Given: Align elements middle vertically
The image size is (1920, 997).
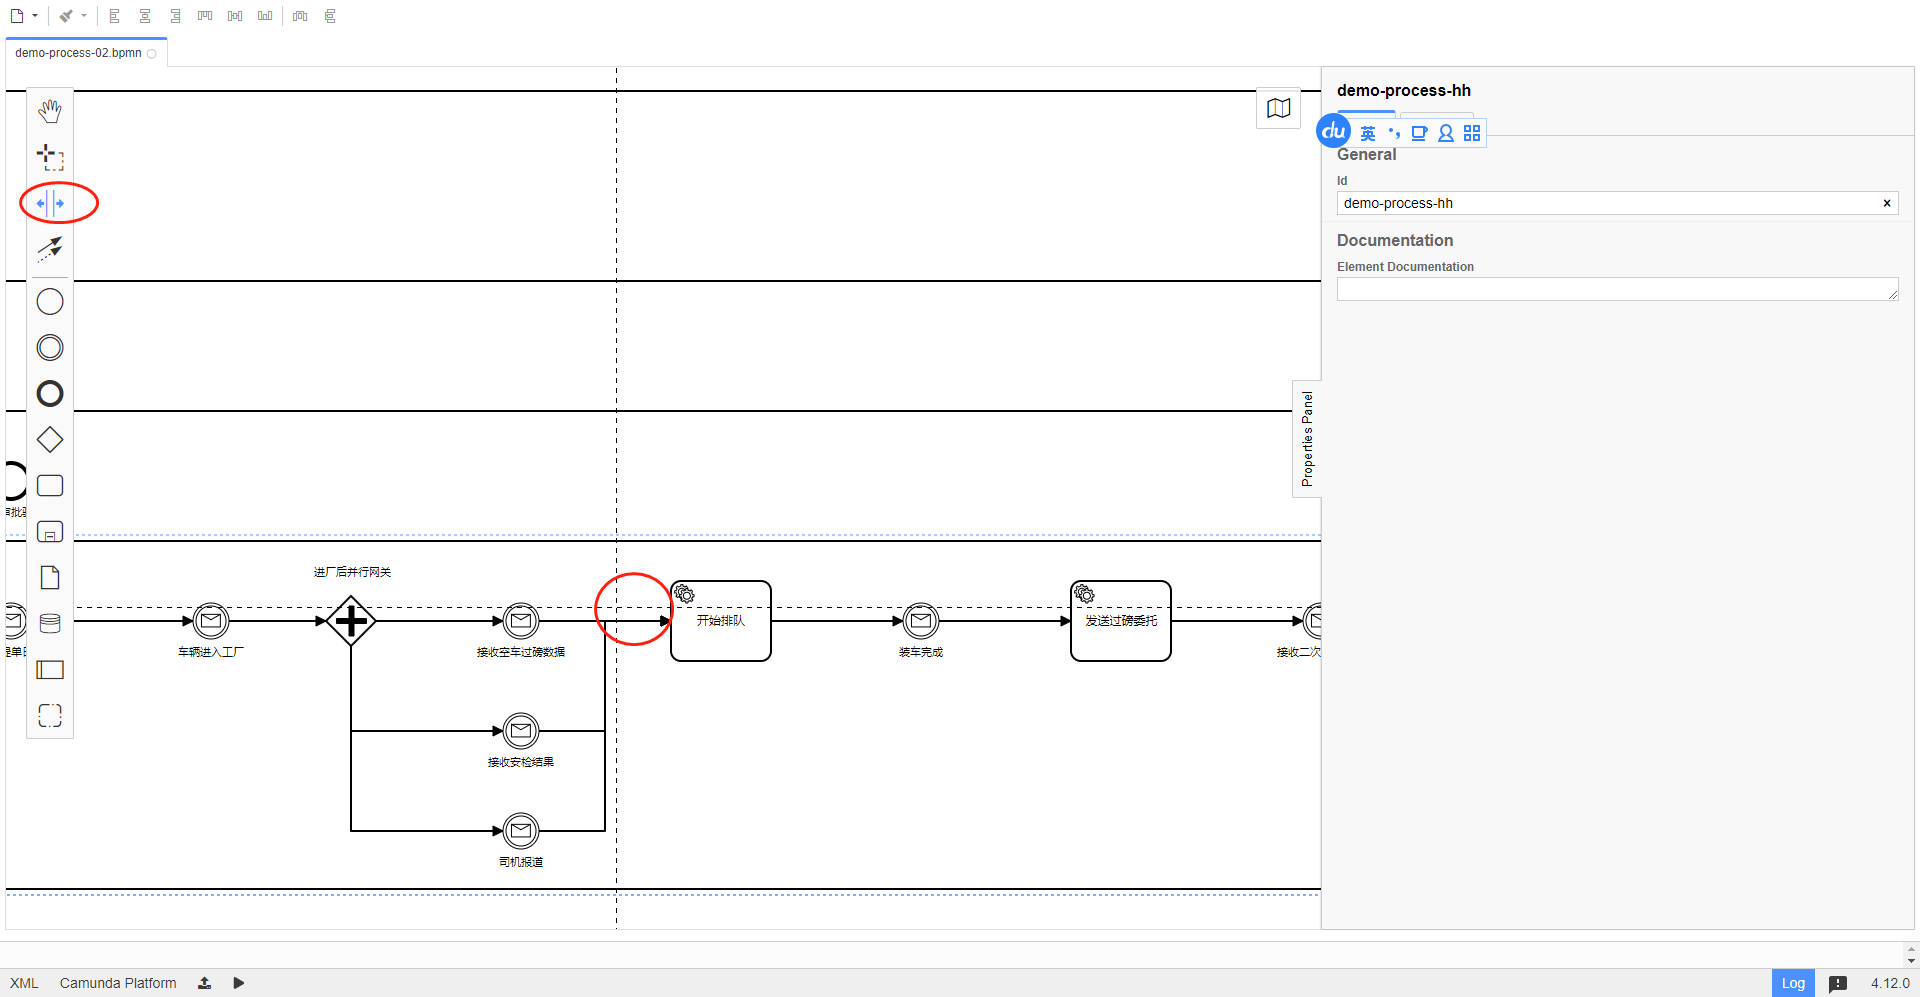Looking at the screenshot, I should click(x=235, y=16).
